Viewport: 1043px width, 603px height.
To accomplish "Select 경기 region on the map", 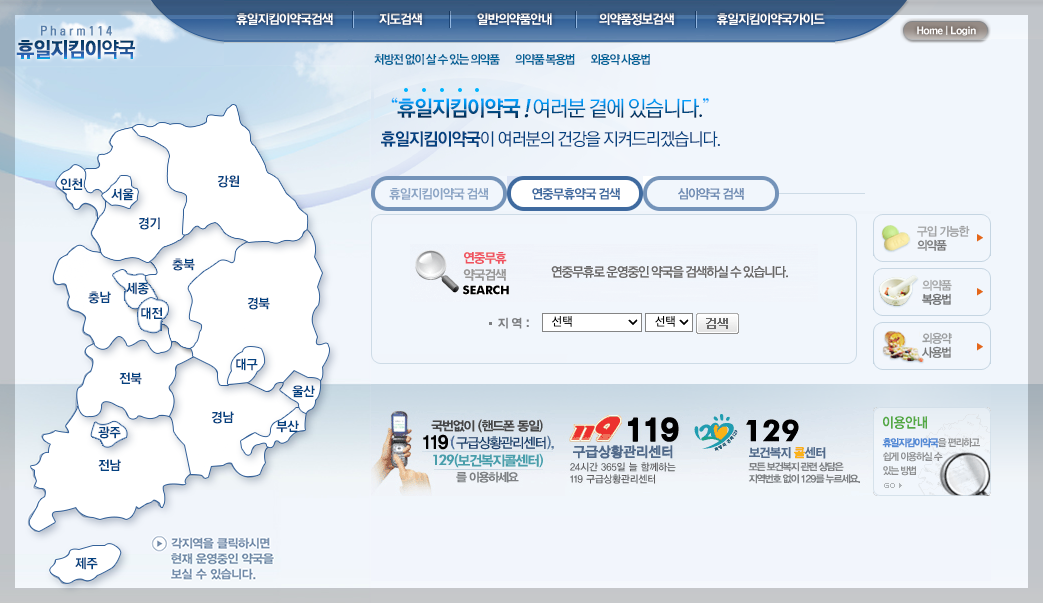I will [150, 223].
